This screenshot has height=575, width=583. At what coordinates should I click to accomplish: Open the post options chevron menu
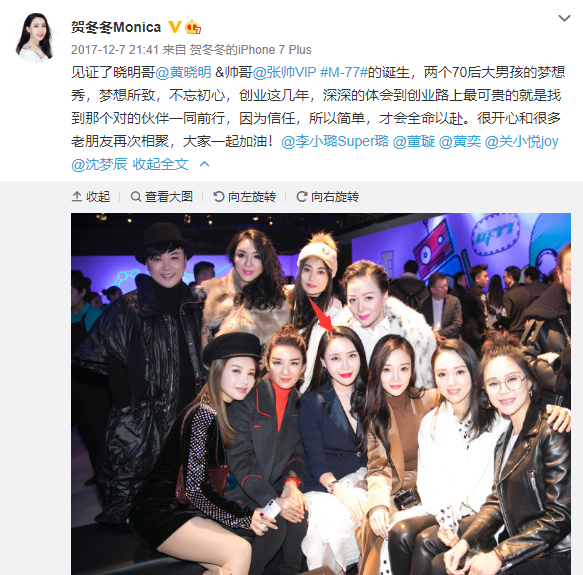(564, 18)
